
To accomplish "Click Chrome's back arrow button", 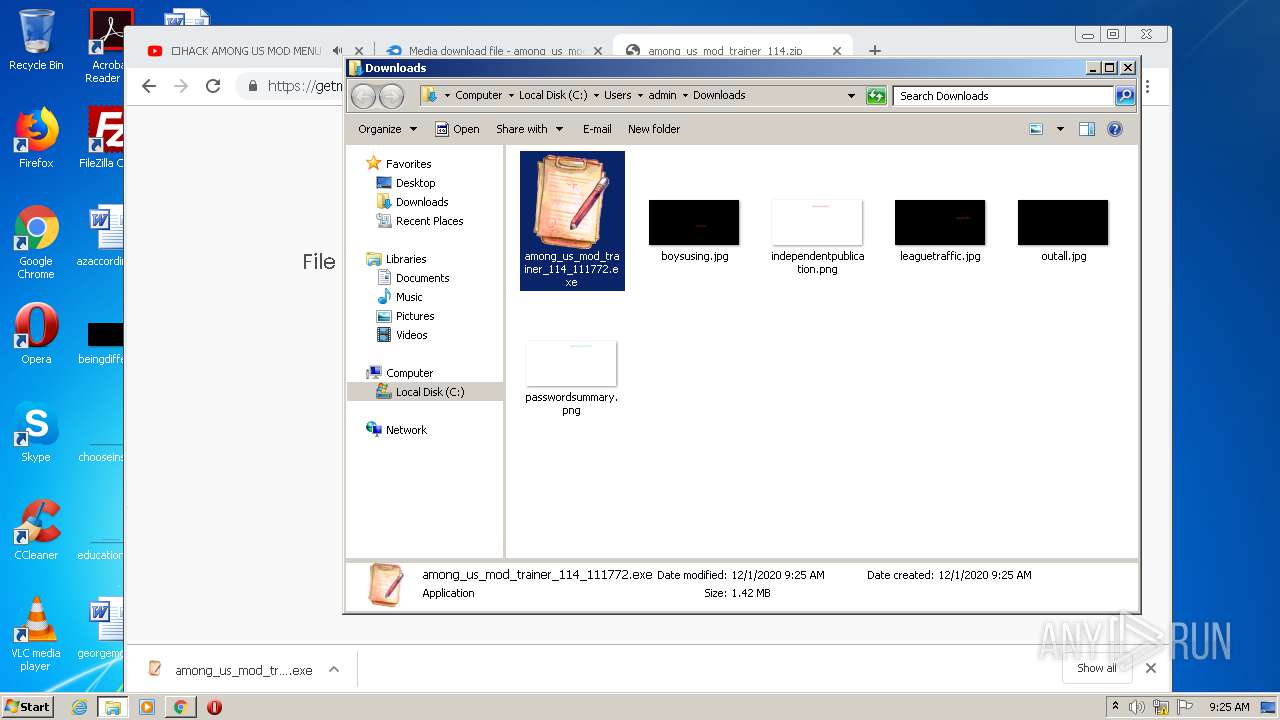I will click(x=149, y=86).
